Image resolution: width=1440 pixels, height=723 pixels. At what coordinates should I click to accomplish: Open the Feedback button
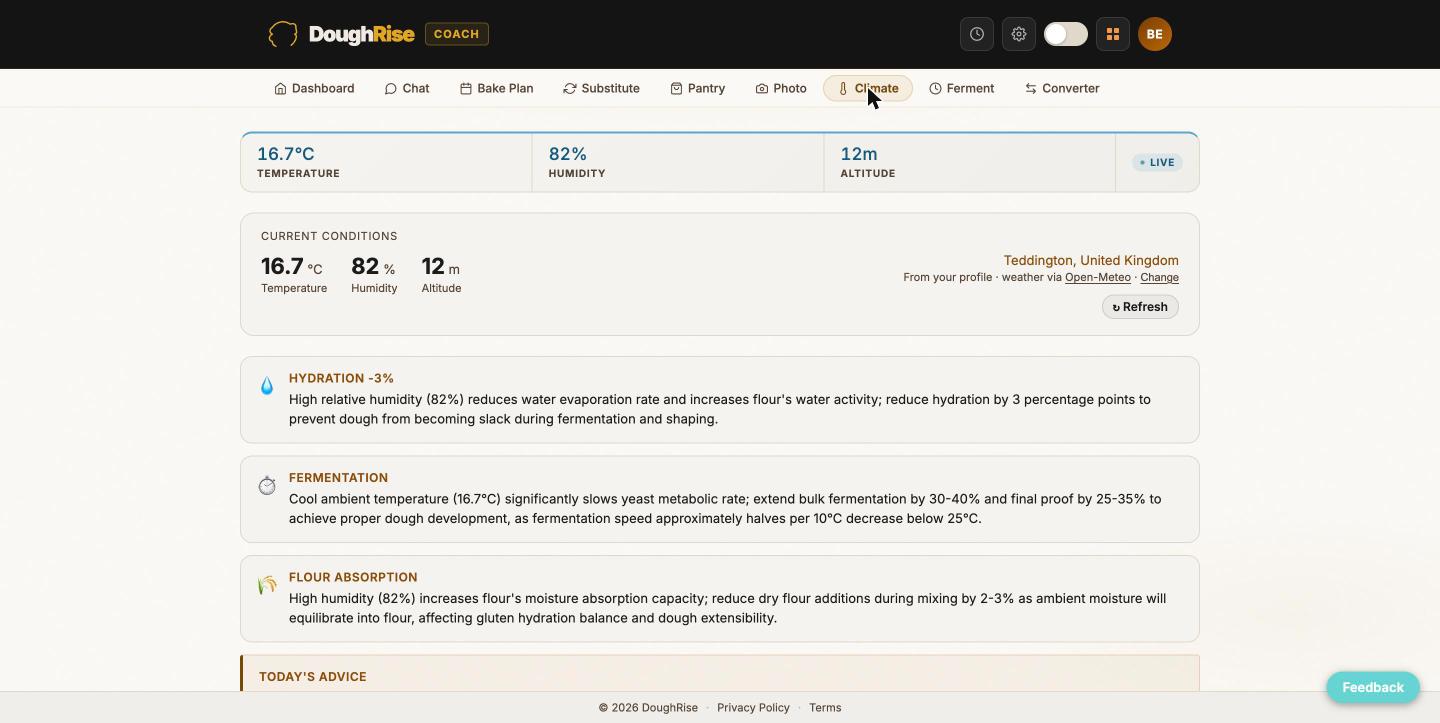(x=1373, y=687)
